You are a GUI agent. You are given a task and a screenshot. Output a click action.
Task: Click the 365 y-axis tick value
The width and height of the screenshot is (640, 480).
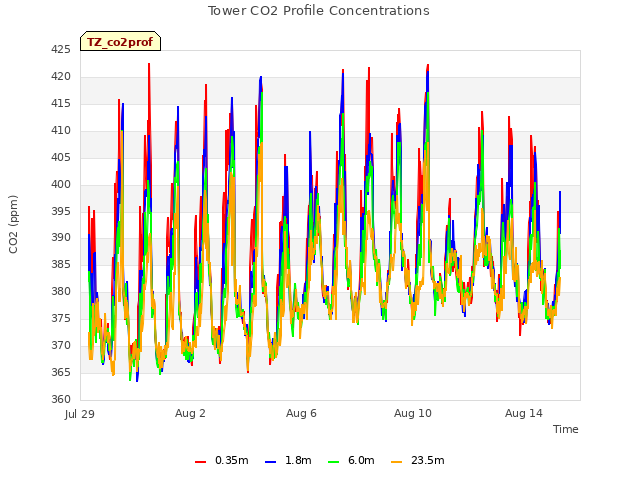coord(60,372)
